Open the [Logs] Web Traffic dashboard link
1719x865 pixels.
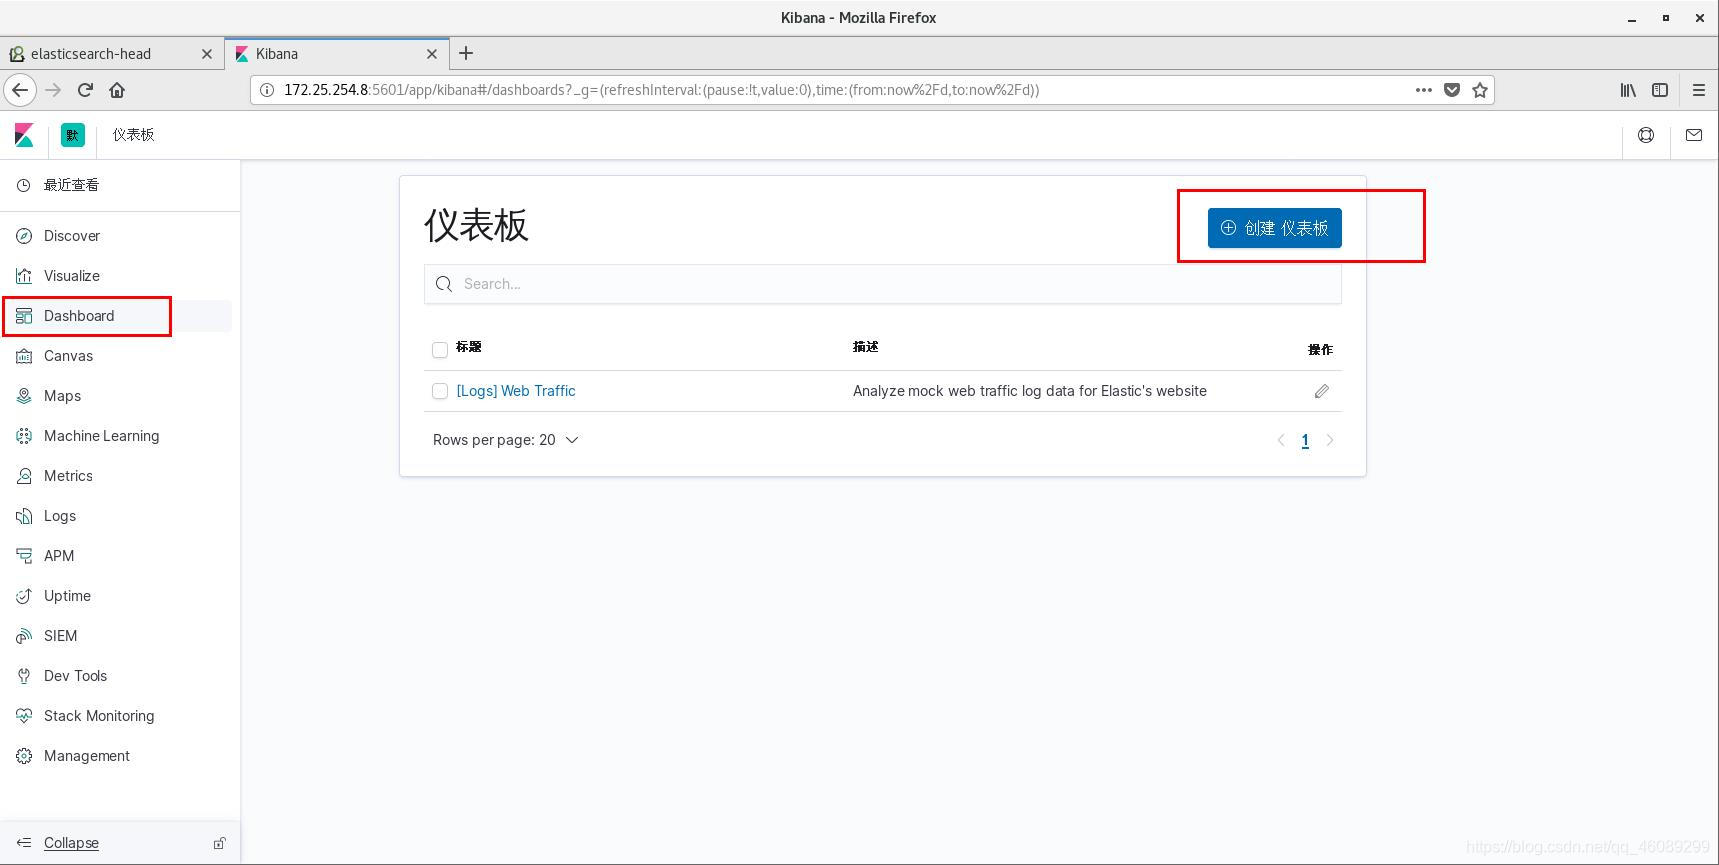pyautogui.click(x=516, y=391)
